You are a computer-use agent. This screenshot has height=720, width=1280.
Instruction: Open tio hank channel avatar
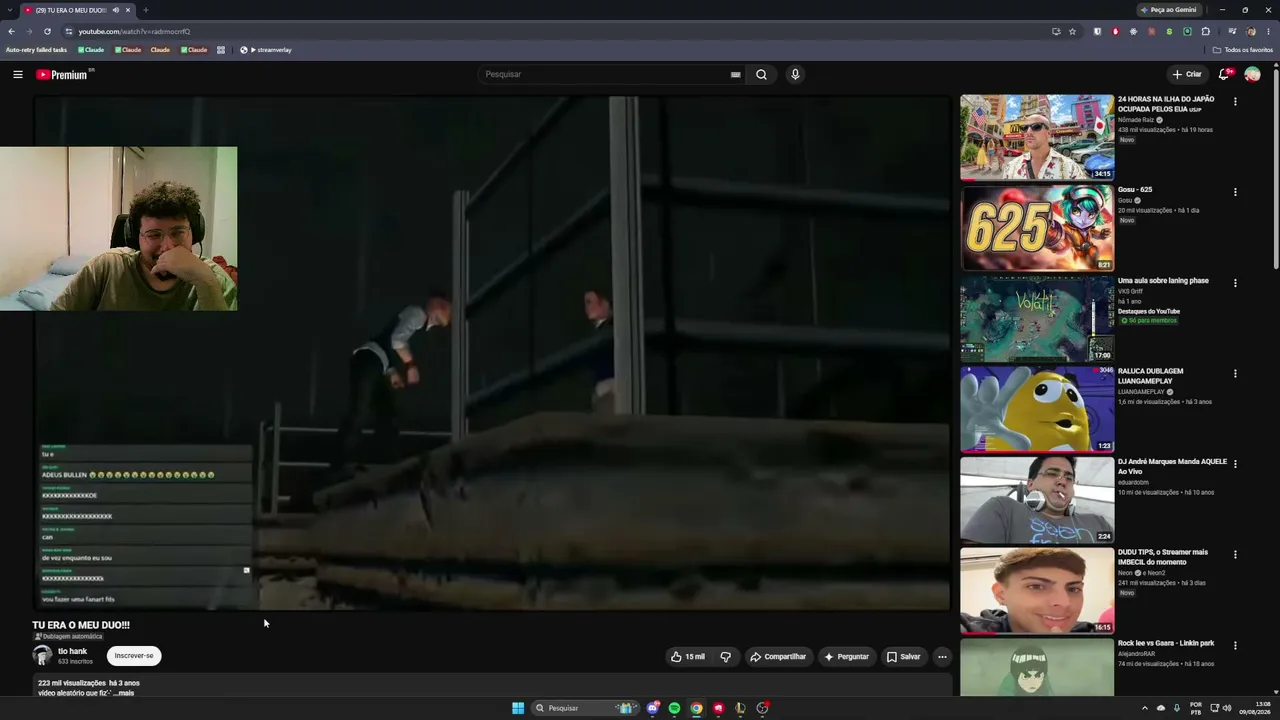point(42,656)
